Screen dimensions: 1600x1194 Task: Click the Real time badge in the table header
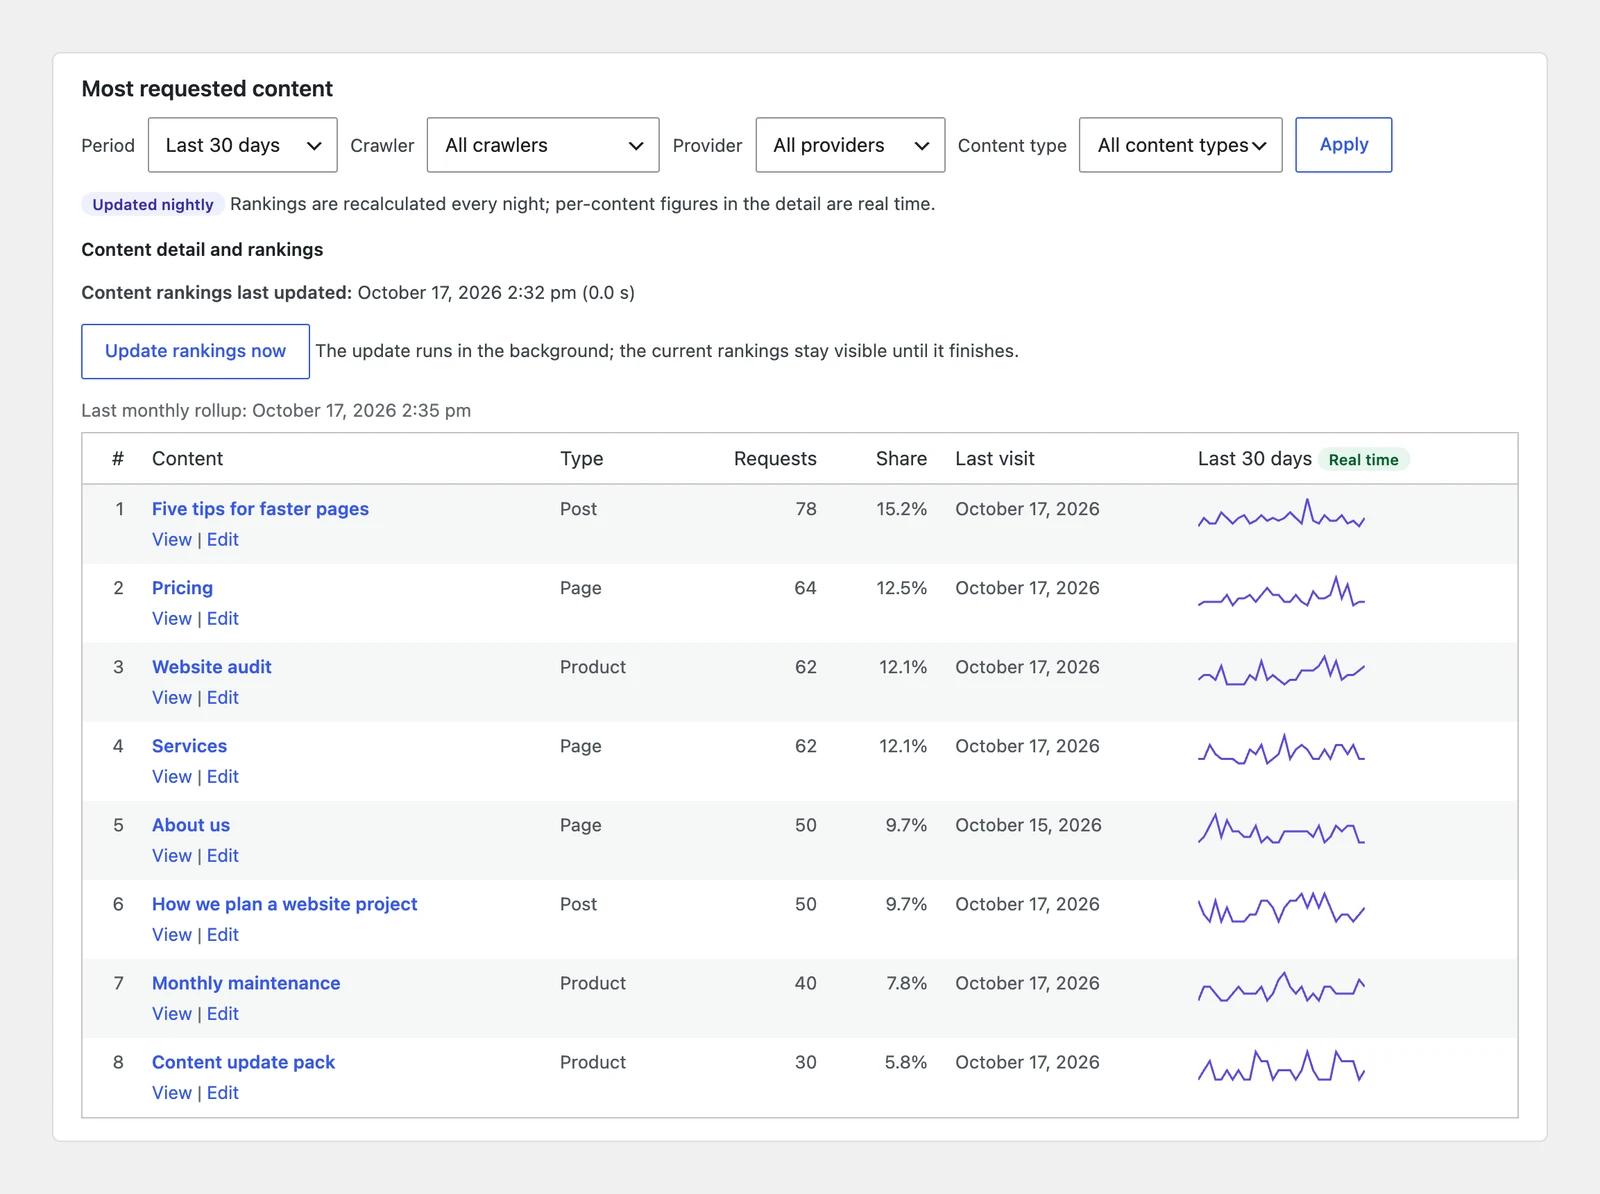tap(1363, 460)
